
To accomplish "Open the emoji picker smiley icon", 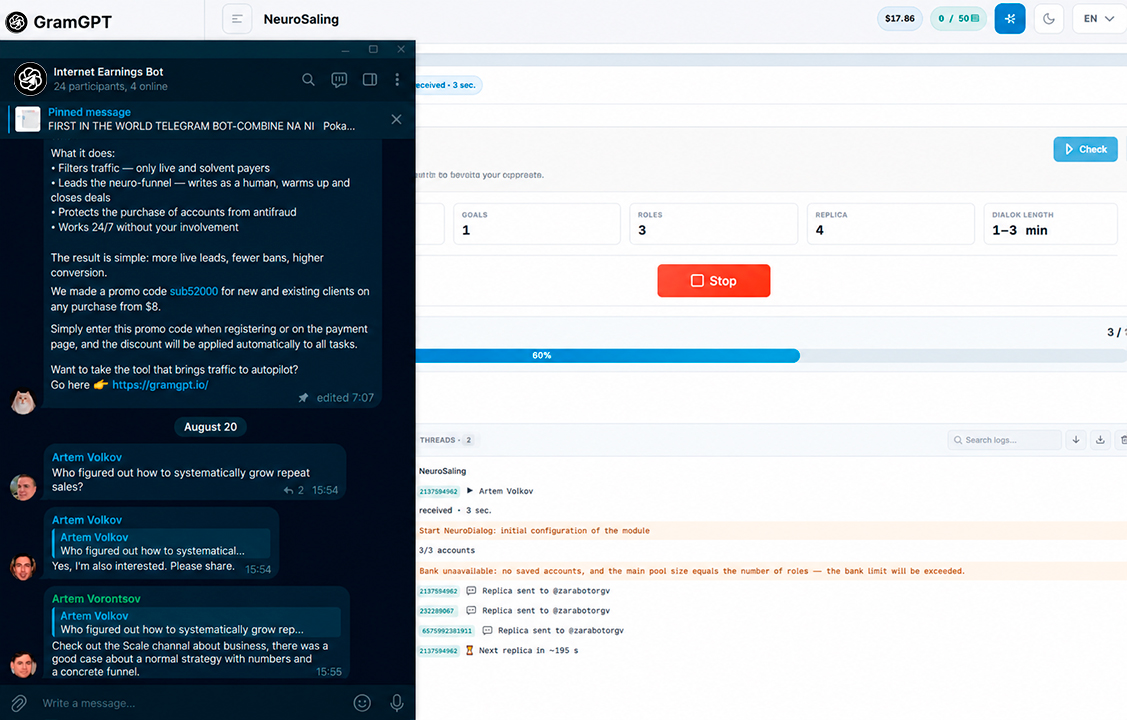I will 362,703.
